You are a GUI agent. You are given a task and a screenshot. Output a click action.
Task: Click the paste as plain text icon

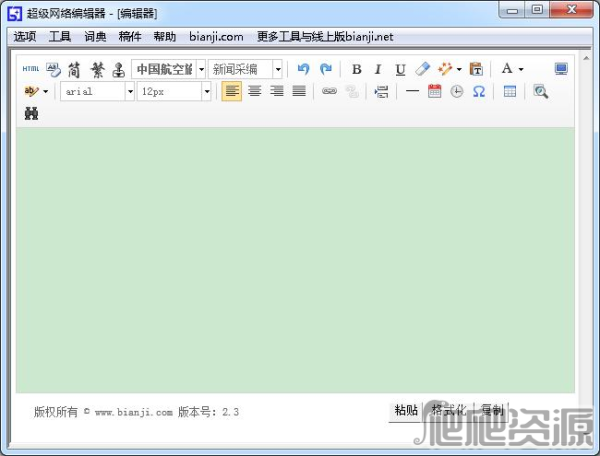(476, 69)
